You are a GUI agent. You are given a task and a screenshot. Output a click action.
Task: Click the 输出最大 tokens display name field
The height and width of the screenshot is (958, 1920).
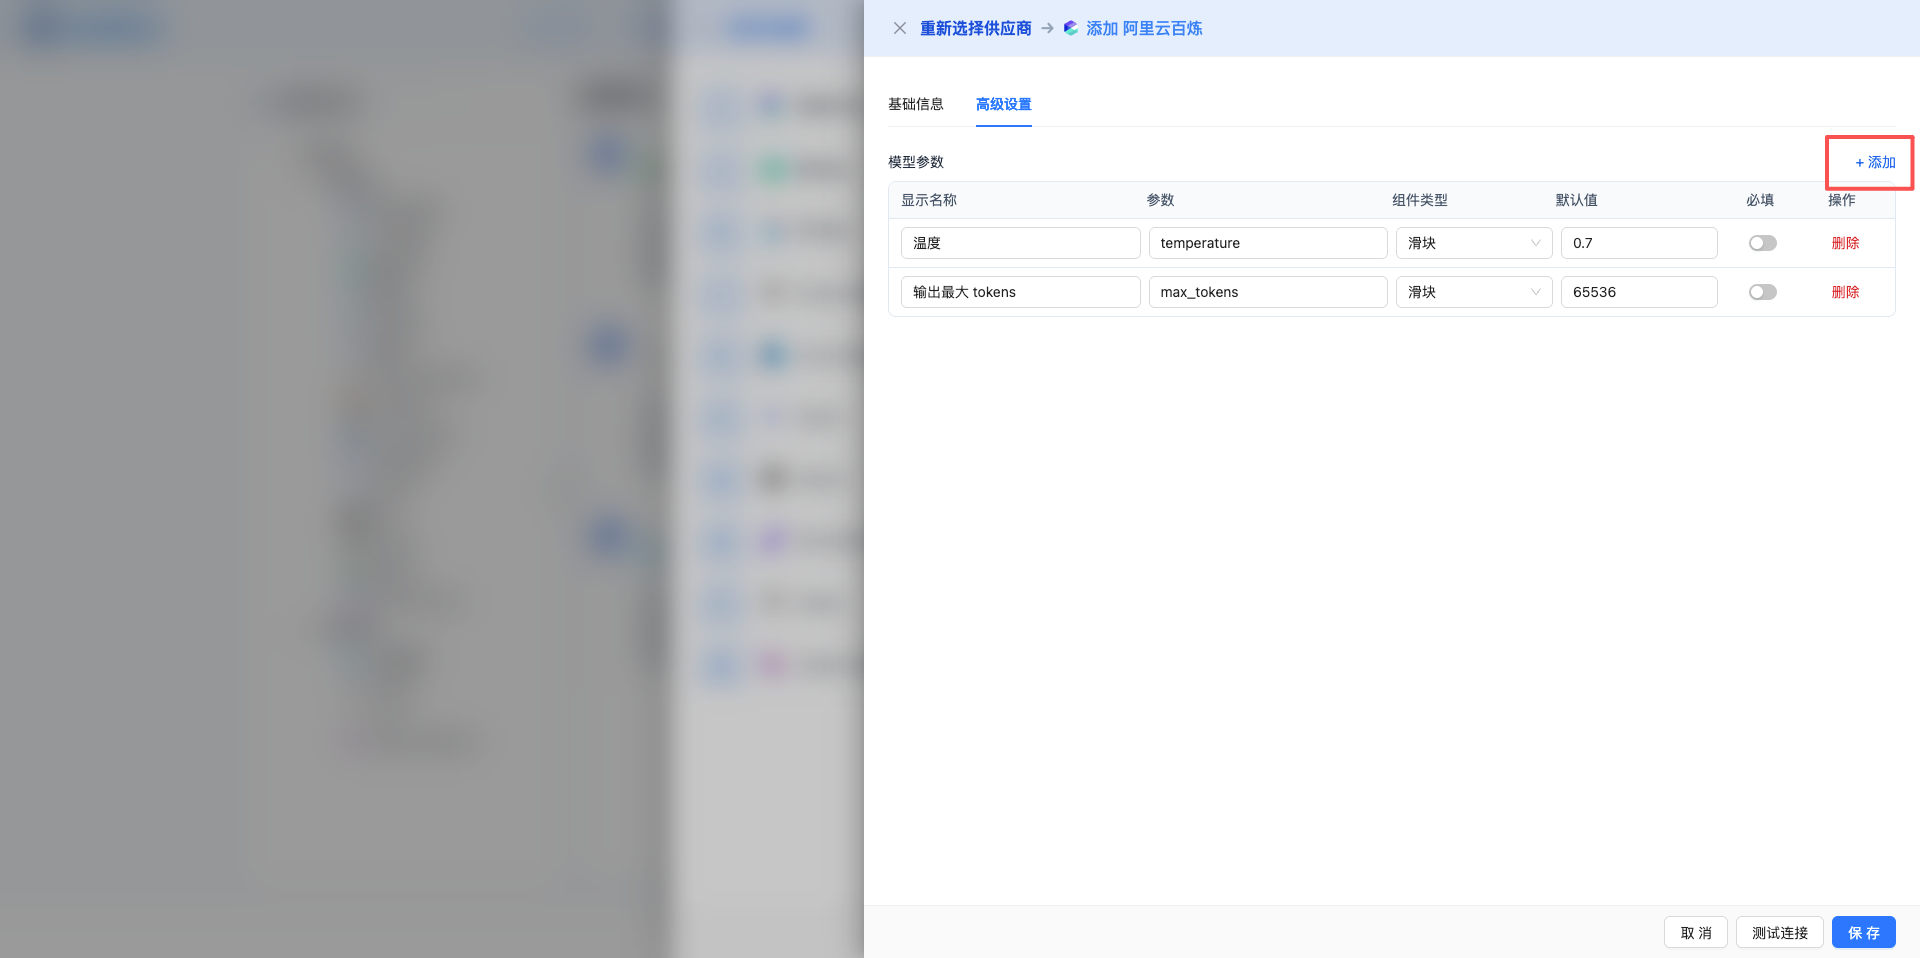(x=1020, y=292)
